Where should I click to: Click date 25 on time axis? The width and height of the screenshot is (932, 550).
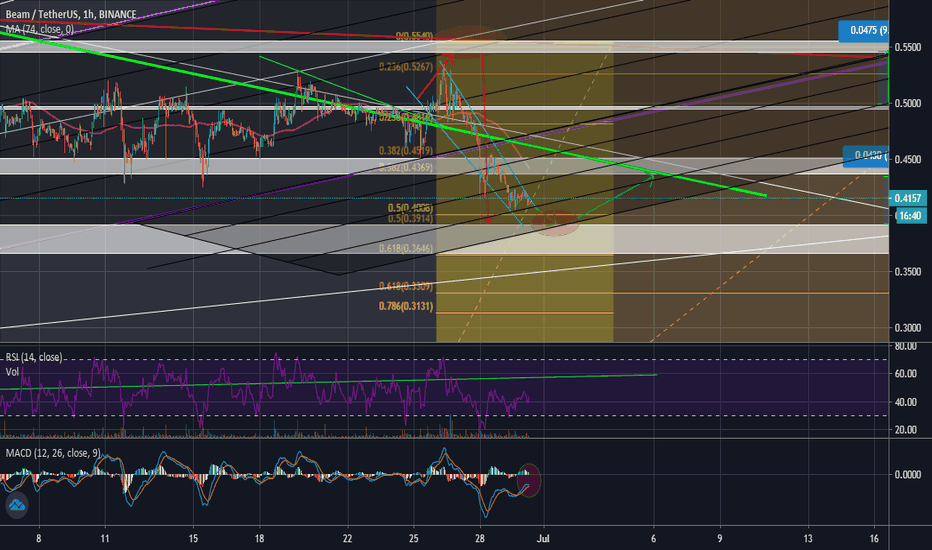(x=414, y=539)
